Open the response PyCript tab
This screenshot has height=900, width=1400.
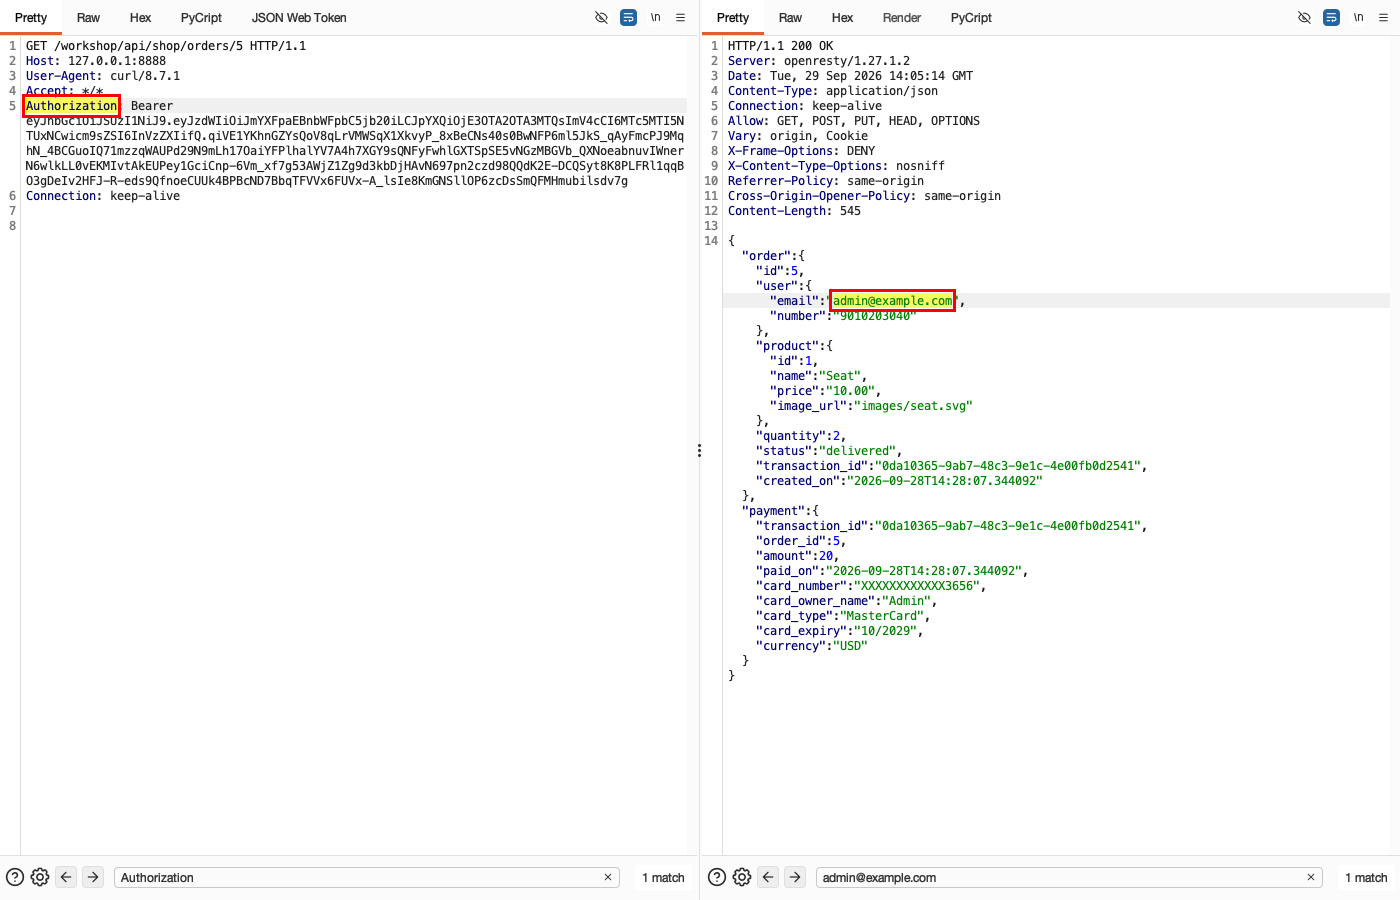click(x=971, y=18)
